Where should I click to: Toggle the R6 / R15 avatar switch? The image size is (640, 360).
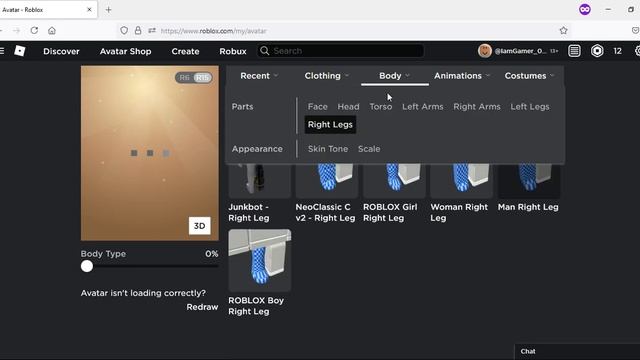(x=194, y=78)
